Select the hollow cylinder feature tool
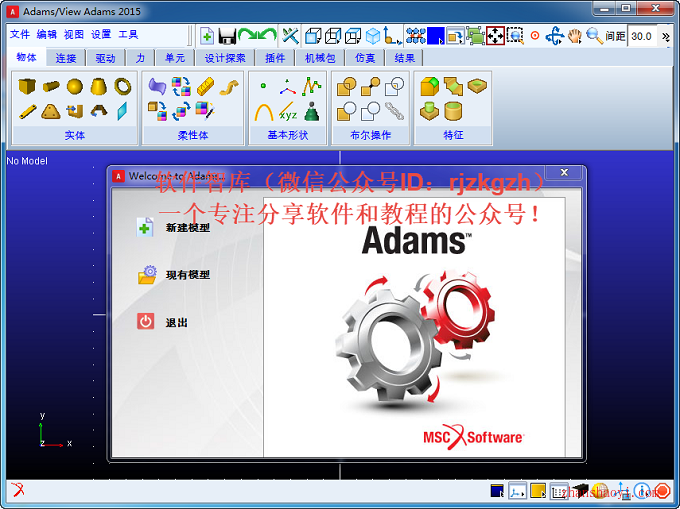680x509 pixels. (x=453, y=111)
